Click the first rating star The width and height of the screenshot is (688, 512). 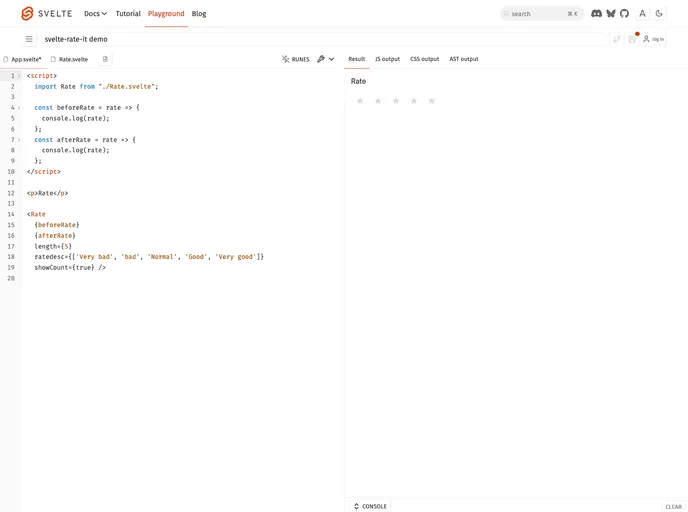[360, 101]
